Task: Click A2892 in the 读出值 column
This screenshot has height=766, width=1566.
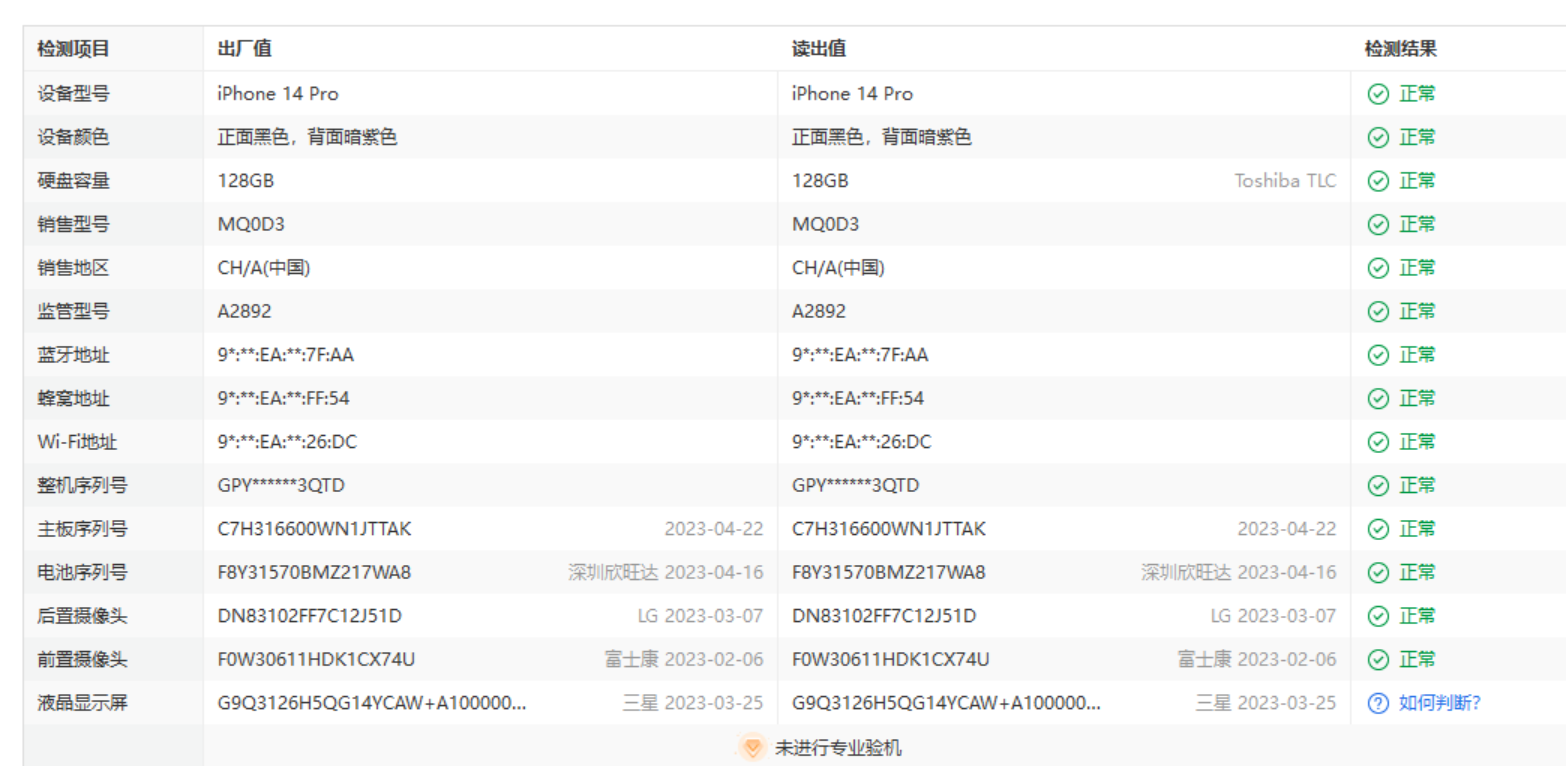Action: tap(819, 312)
